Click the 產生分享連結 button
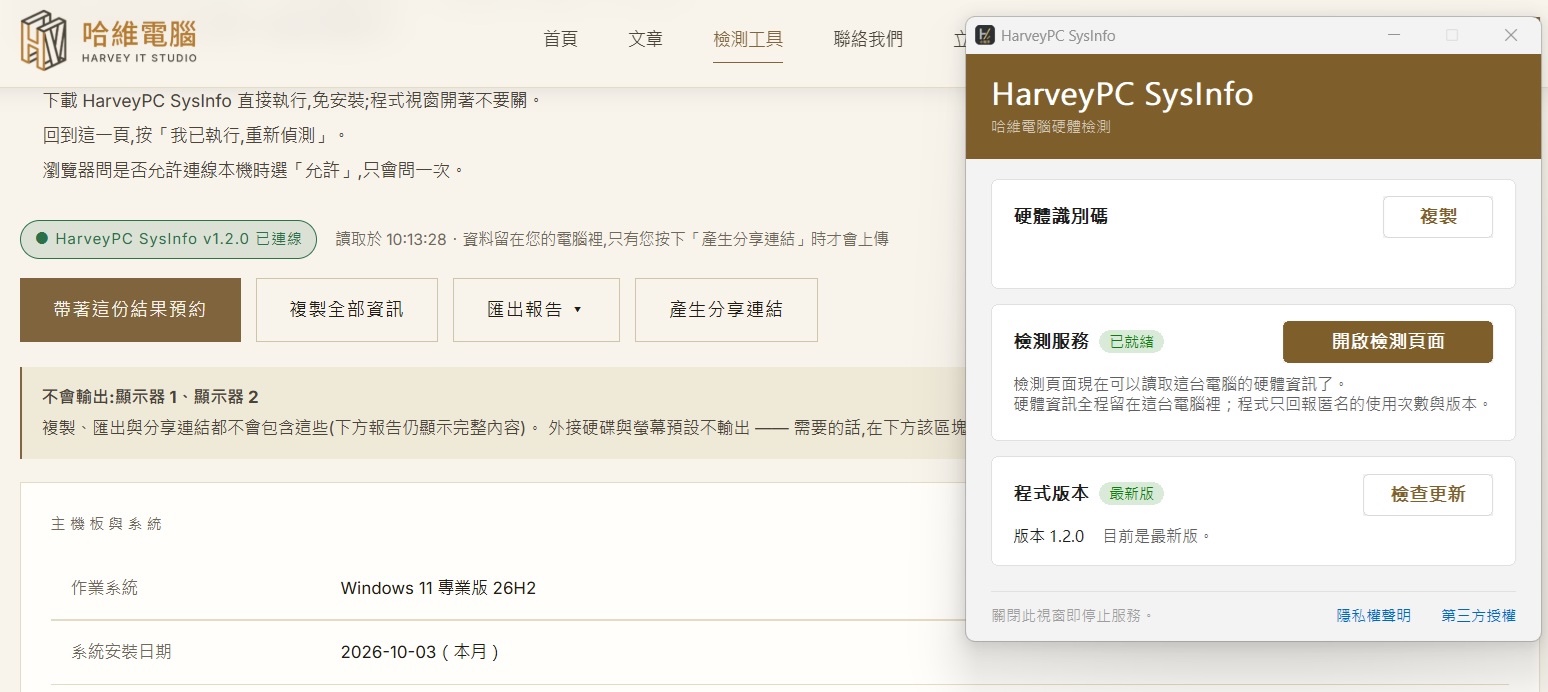The width and height of the screenshot is (1548, 692). point(726,310)
